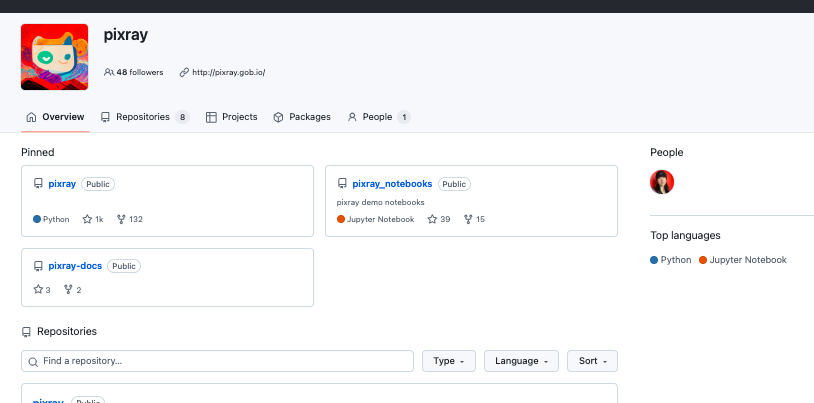814x403 pixels.
Task: Click the 'pixray demo notebooks' description text
Action: pyautogui.click(x=381, y=202)
